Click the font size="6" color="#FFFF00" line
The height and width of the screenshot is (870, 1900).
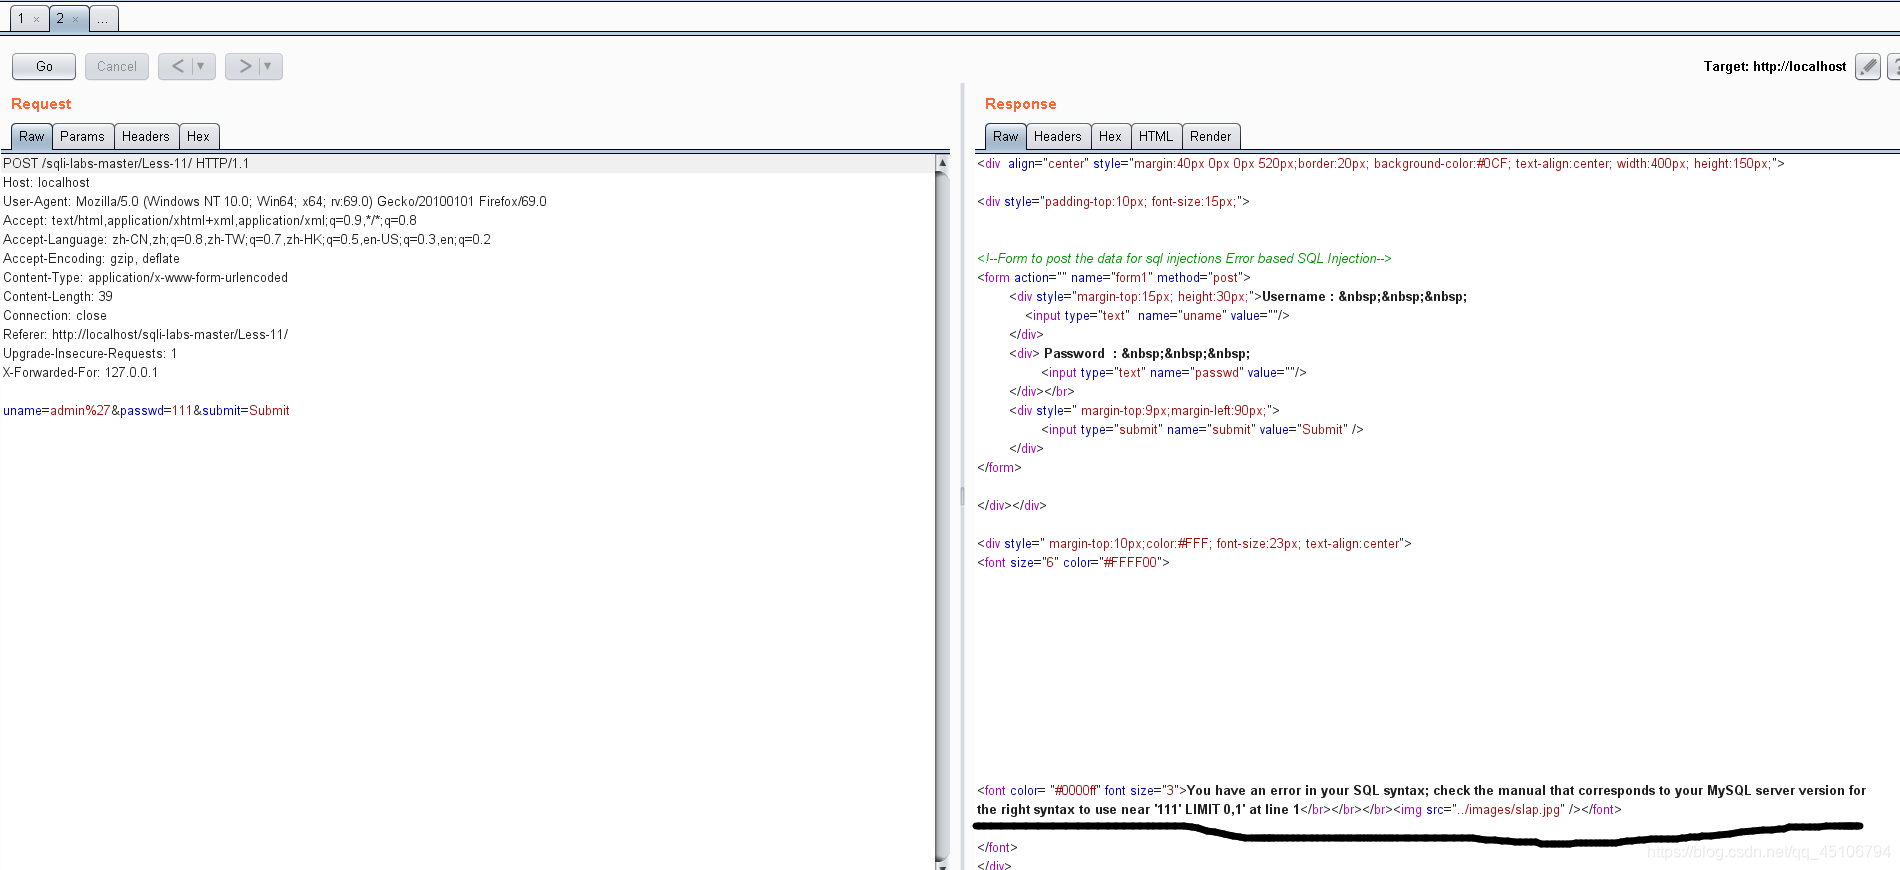click(1073, 562)
